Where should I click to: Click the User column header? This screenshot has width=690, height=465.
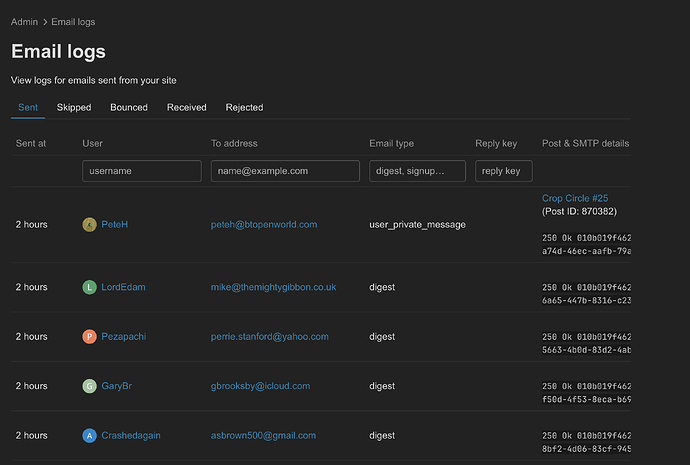tap(92, 143)
